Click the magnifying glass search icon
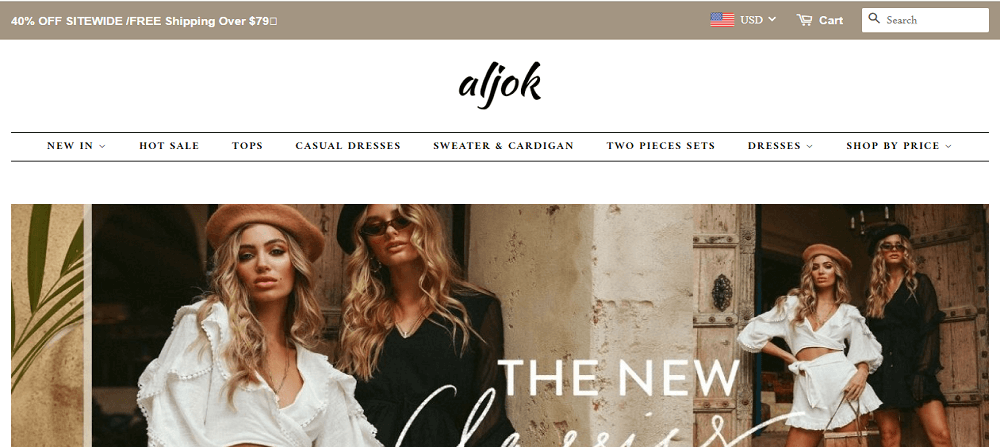Viewport: 1000px width, 447px height. coord(874,18)
